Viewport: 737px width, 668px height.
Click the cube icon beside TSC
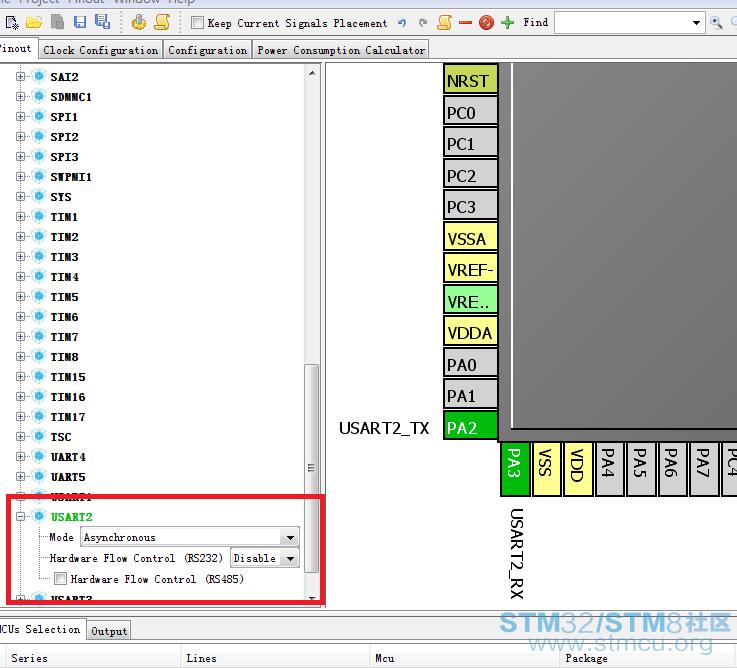click(39, 437)
